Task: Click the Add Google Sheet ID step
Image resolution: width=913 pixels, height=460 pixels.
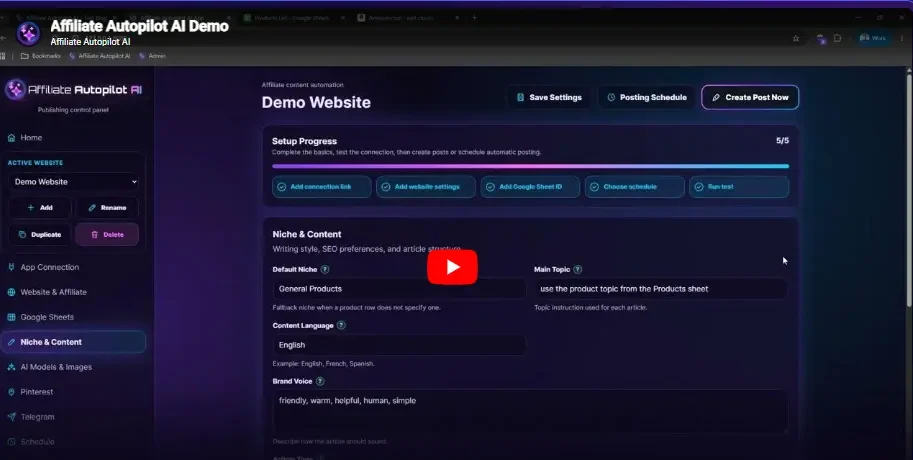Action: [x=530, y=187]
